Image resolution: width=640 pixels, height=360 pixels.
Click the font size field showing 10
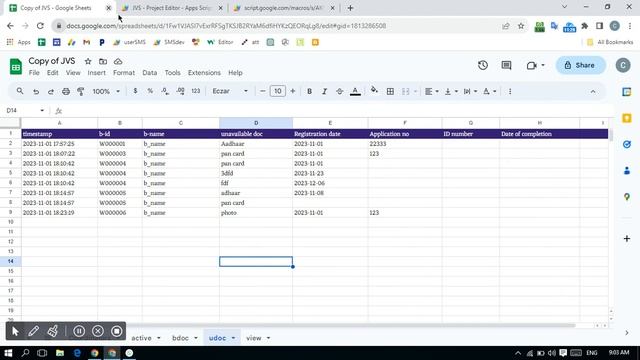(278, 91)
